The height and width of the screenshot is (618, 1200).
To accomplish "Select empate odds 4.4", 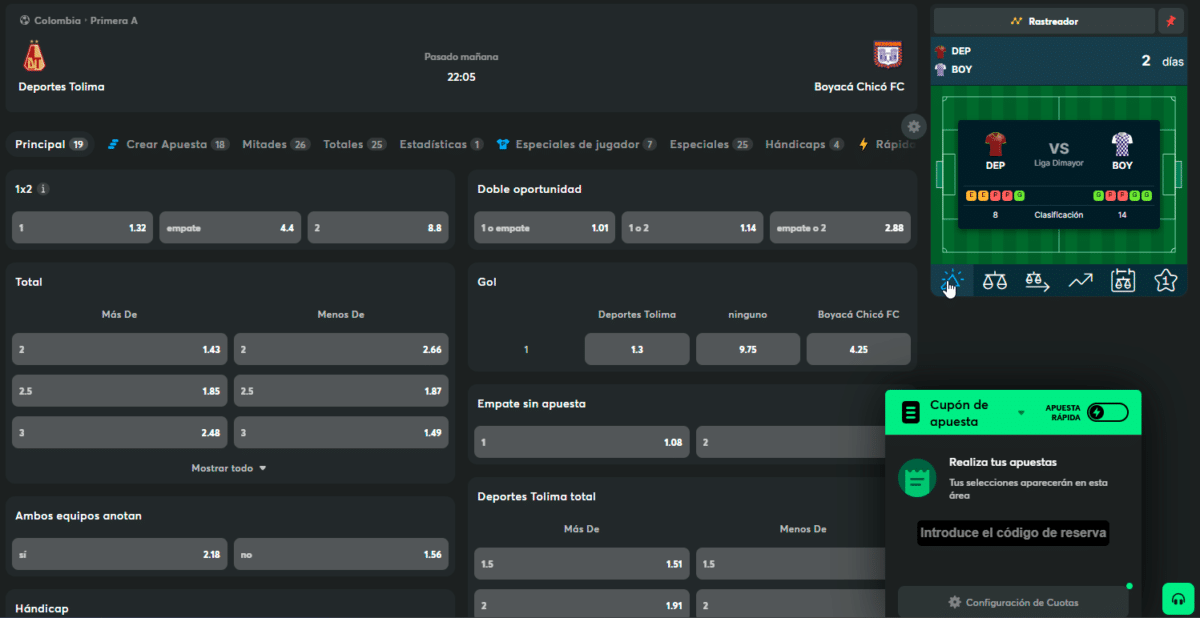I will point(230,228).
